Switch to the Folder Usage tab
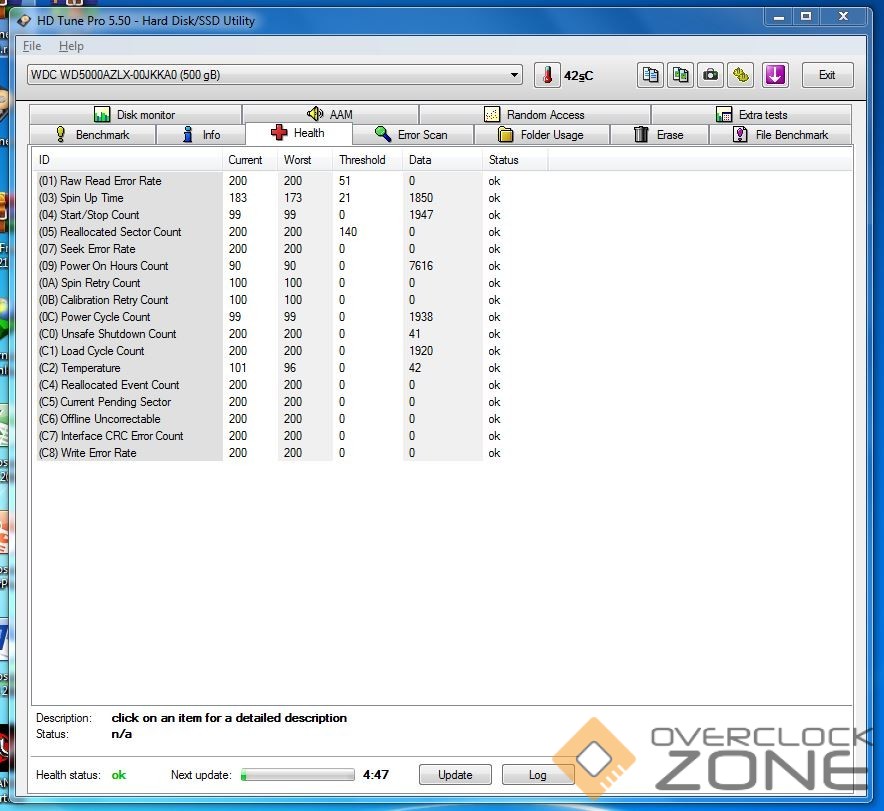Image resolution: width=884 pixels, height=811 pixels. point(542,135)
